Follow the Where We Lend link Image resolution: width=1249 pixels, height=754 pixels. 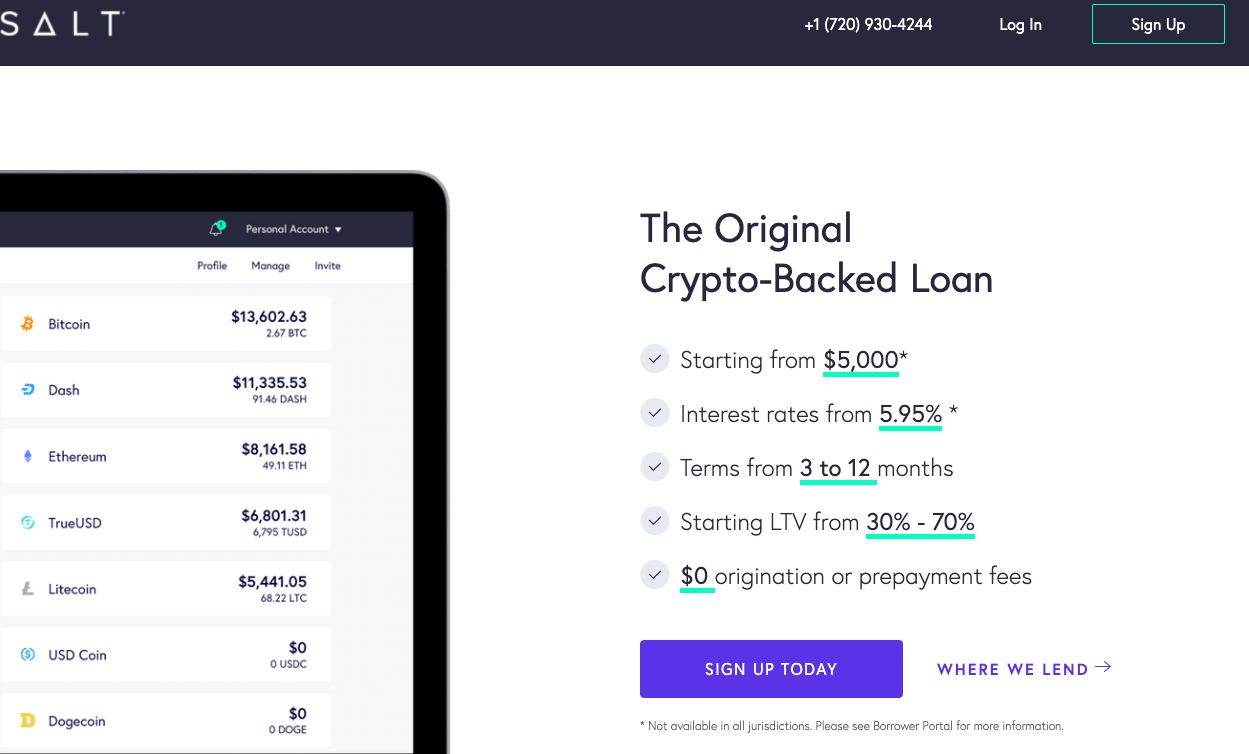[1024, 669]
